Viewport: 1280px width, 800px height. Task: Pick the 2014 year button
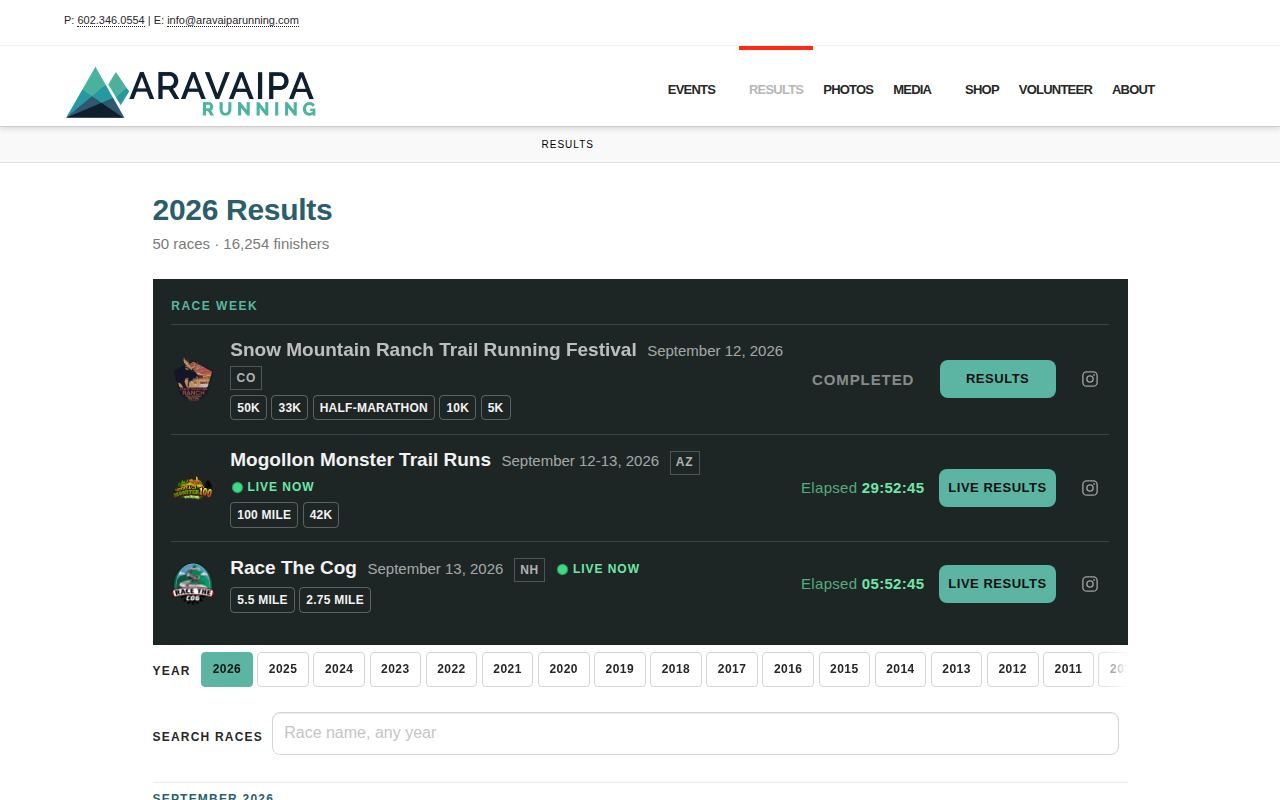pyautogui.click(x=900, y=669)
